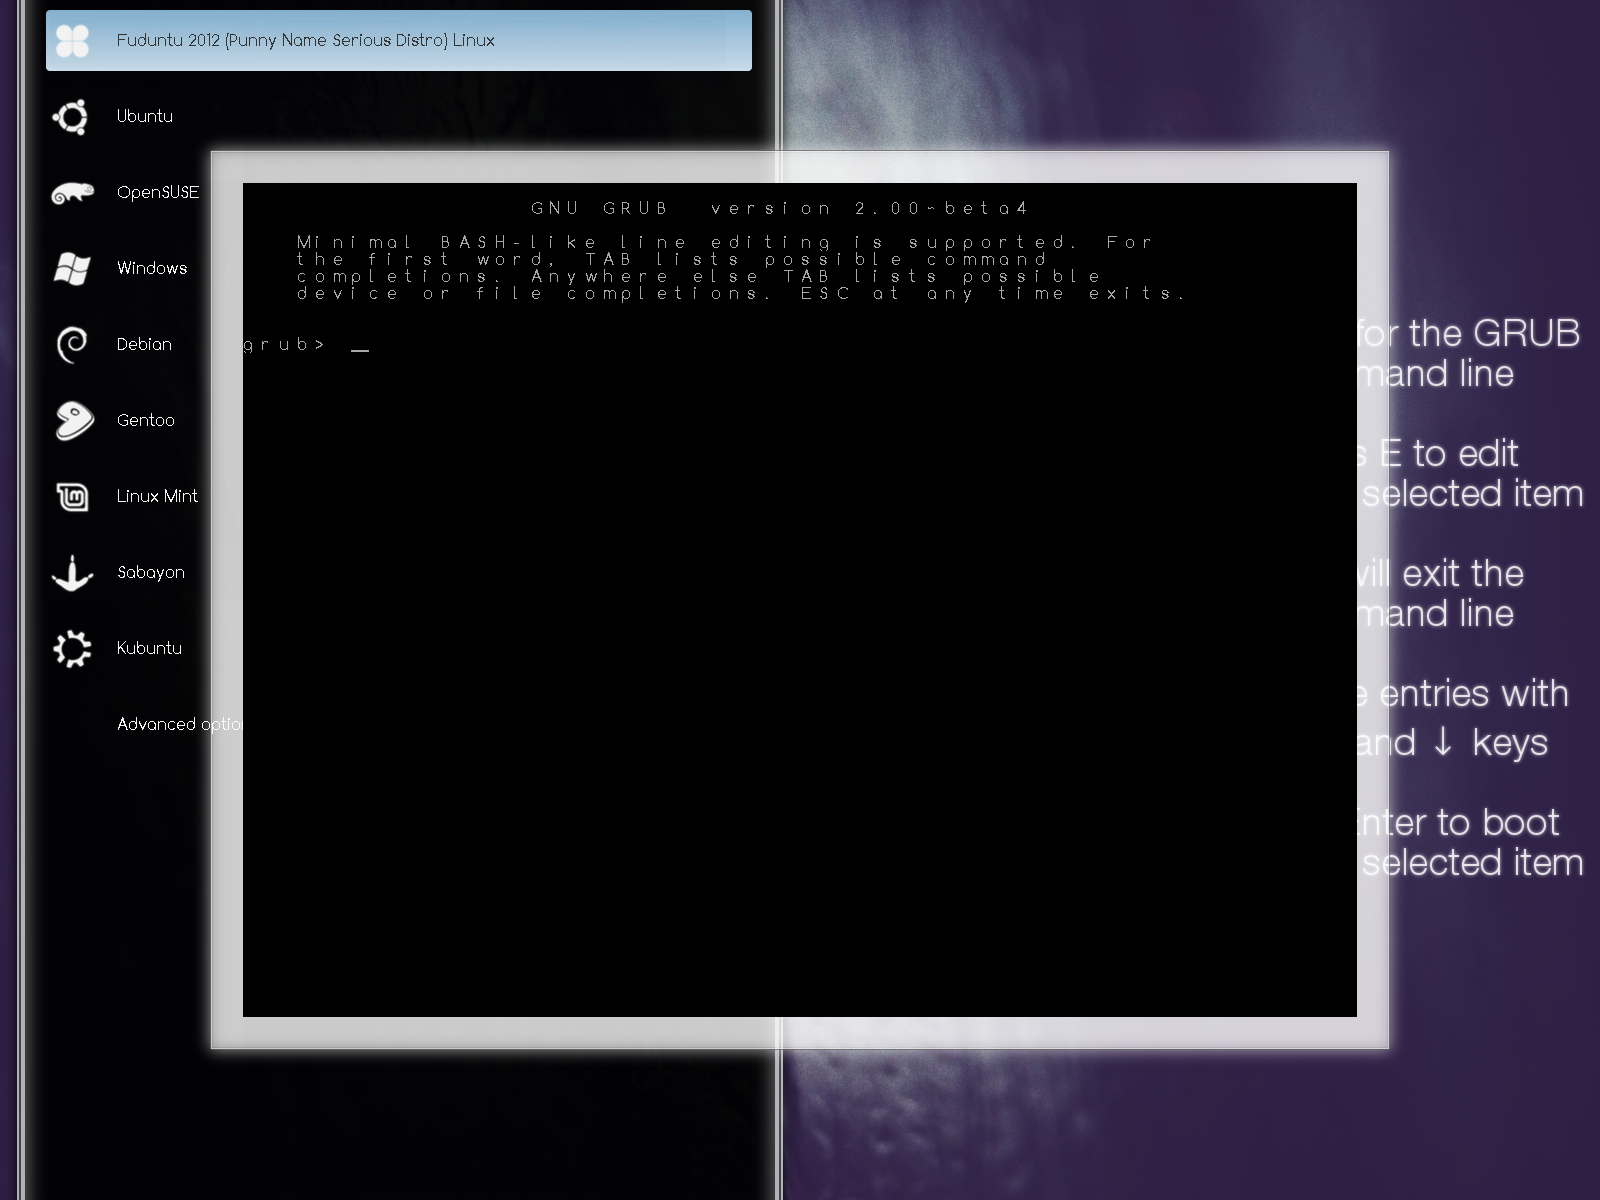The image size is (1600, 1200).
Task: Click the 'for the GRUB command line' hint
Action: (1468, 353)
